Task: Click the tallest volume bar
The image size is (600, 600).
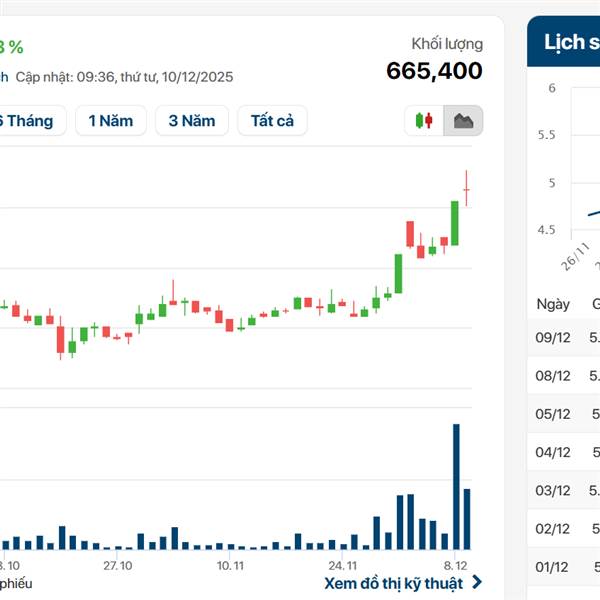Action: [x=456, y=486]
